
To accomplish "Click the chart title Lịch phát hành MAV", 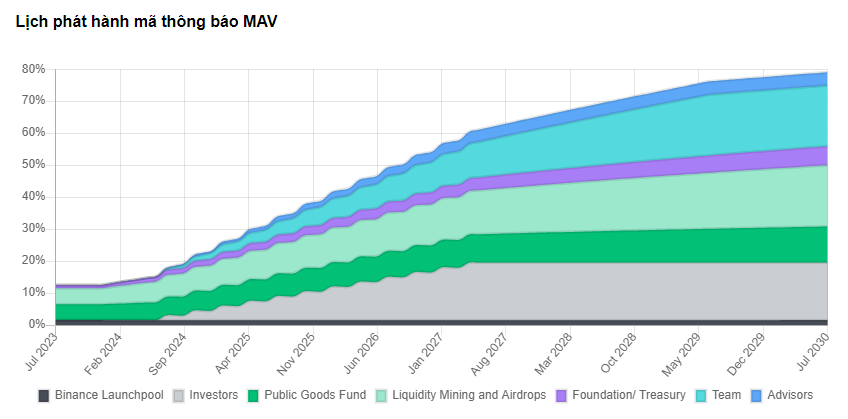I will point(146,22).
